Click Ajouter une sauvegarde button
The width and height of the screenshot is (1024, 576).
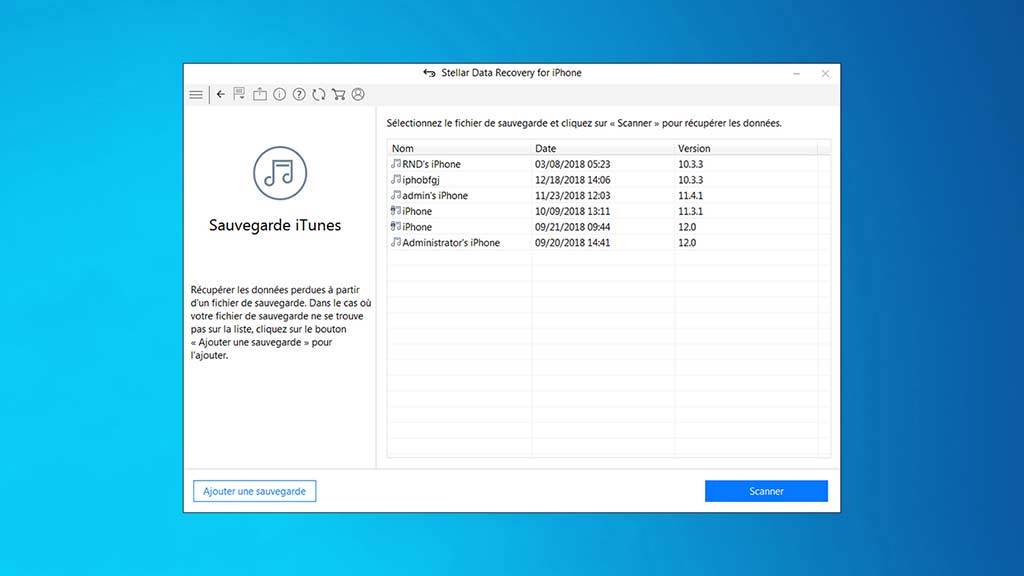(254, 491)
